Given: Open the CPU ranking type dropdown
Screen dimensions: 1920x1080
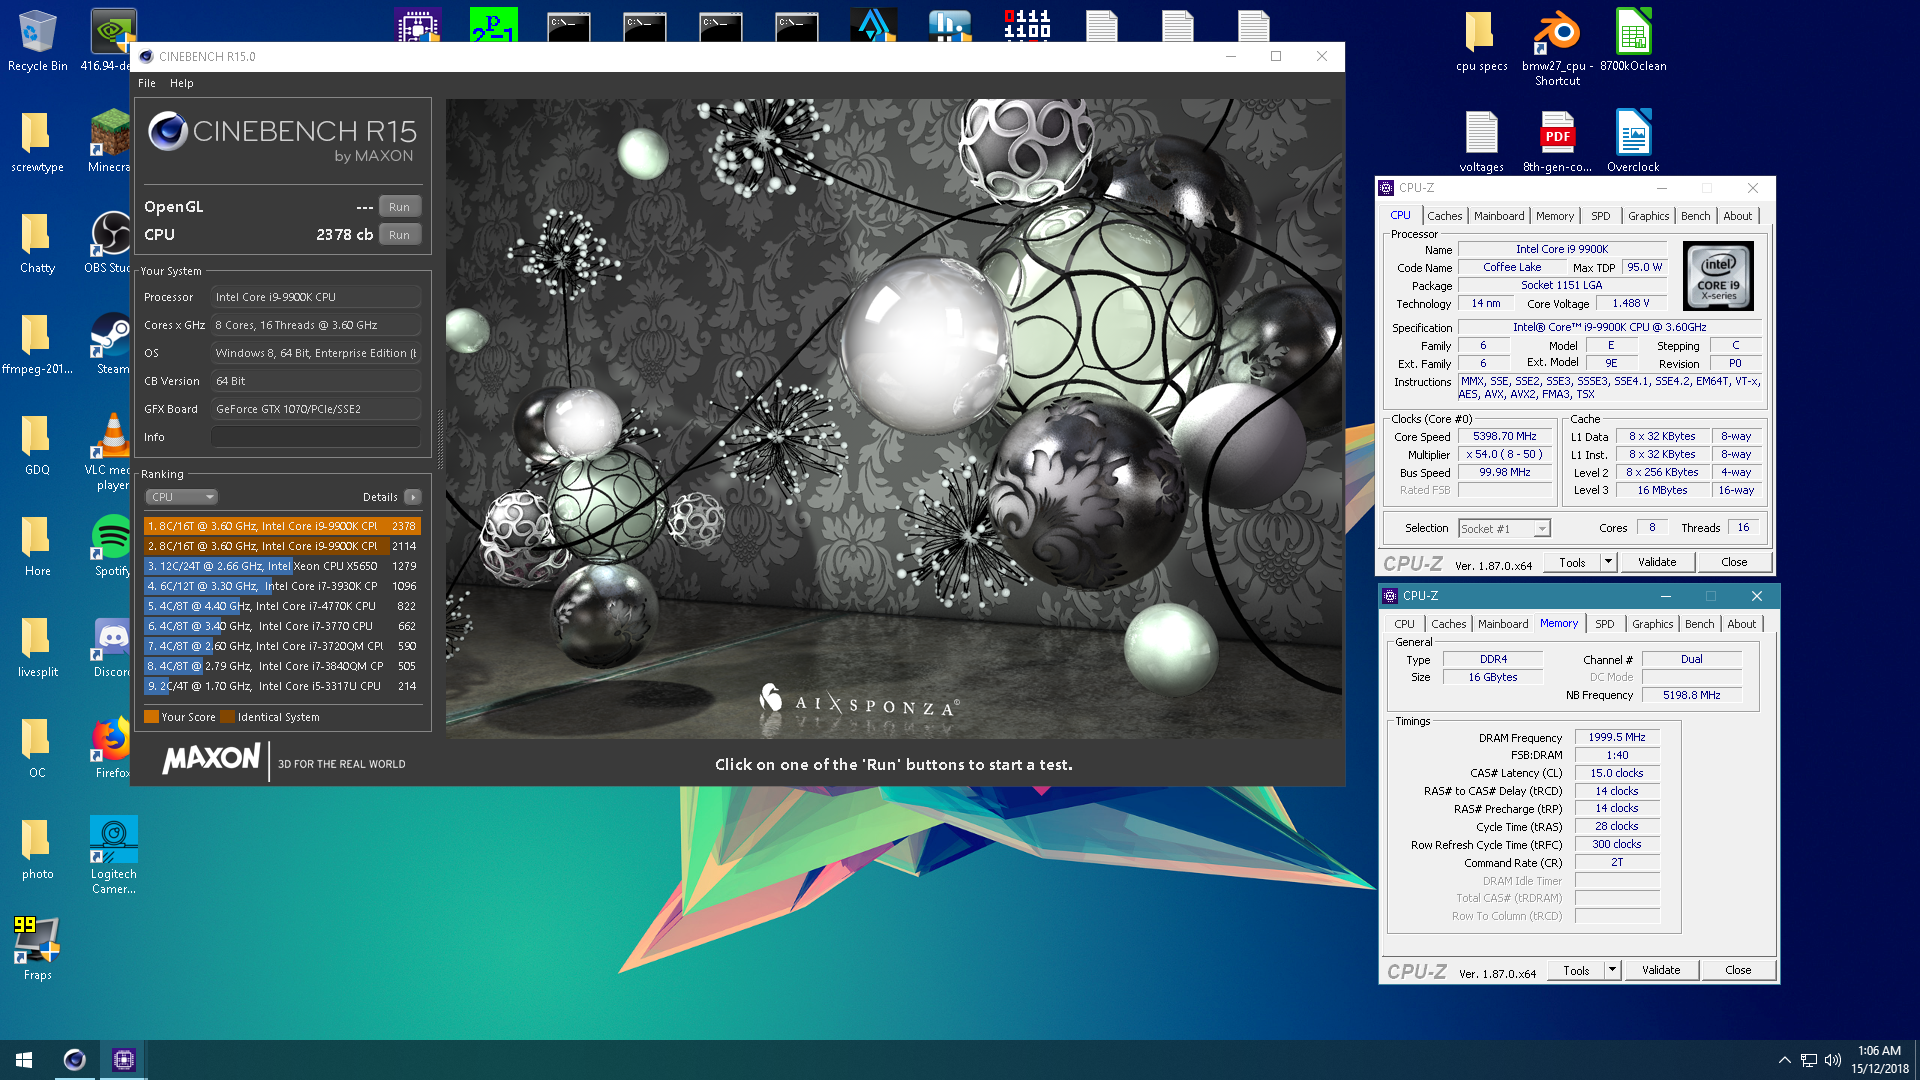Looking at the screenshot, I should coord(181,497).
